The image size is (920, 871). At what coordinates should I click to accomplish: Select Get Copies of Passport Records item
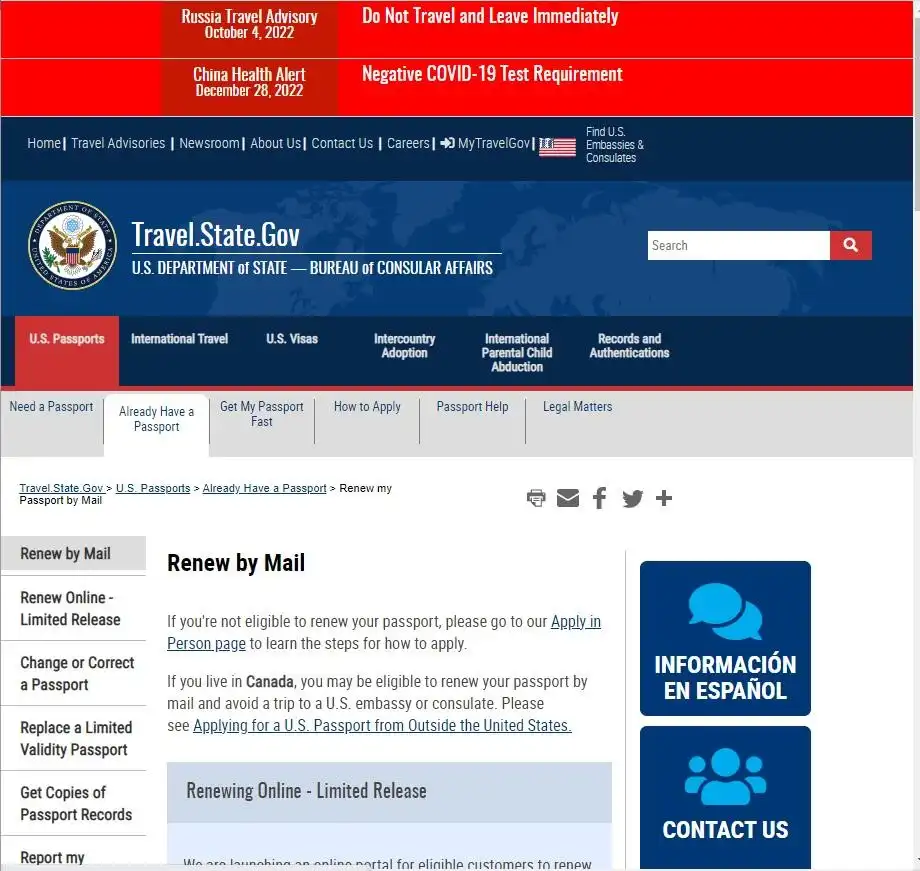(x=73, y=804)
